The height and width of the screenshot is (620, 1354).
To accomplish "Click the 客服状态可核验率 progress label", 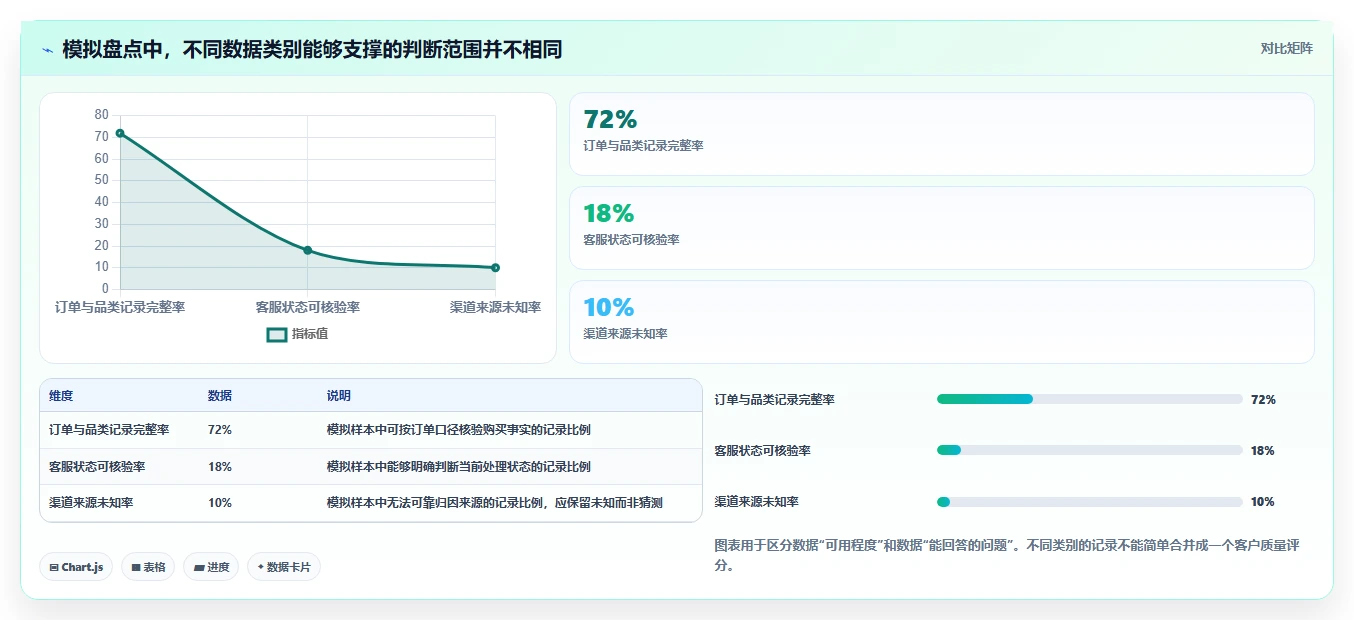I will pos(763,451).
